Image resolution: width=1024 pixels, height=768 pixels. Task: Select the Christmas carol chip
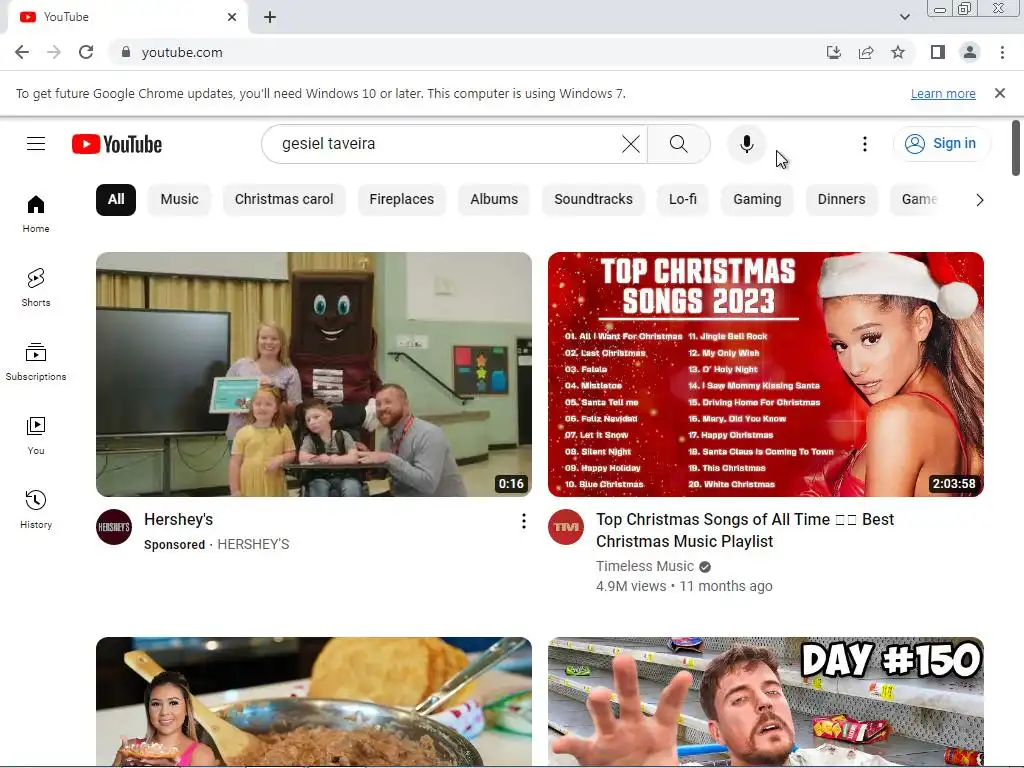(x=284, y=200)
